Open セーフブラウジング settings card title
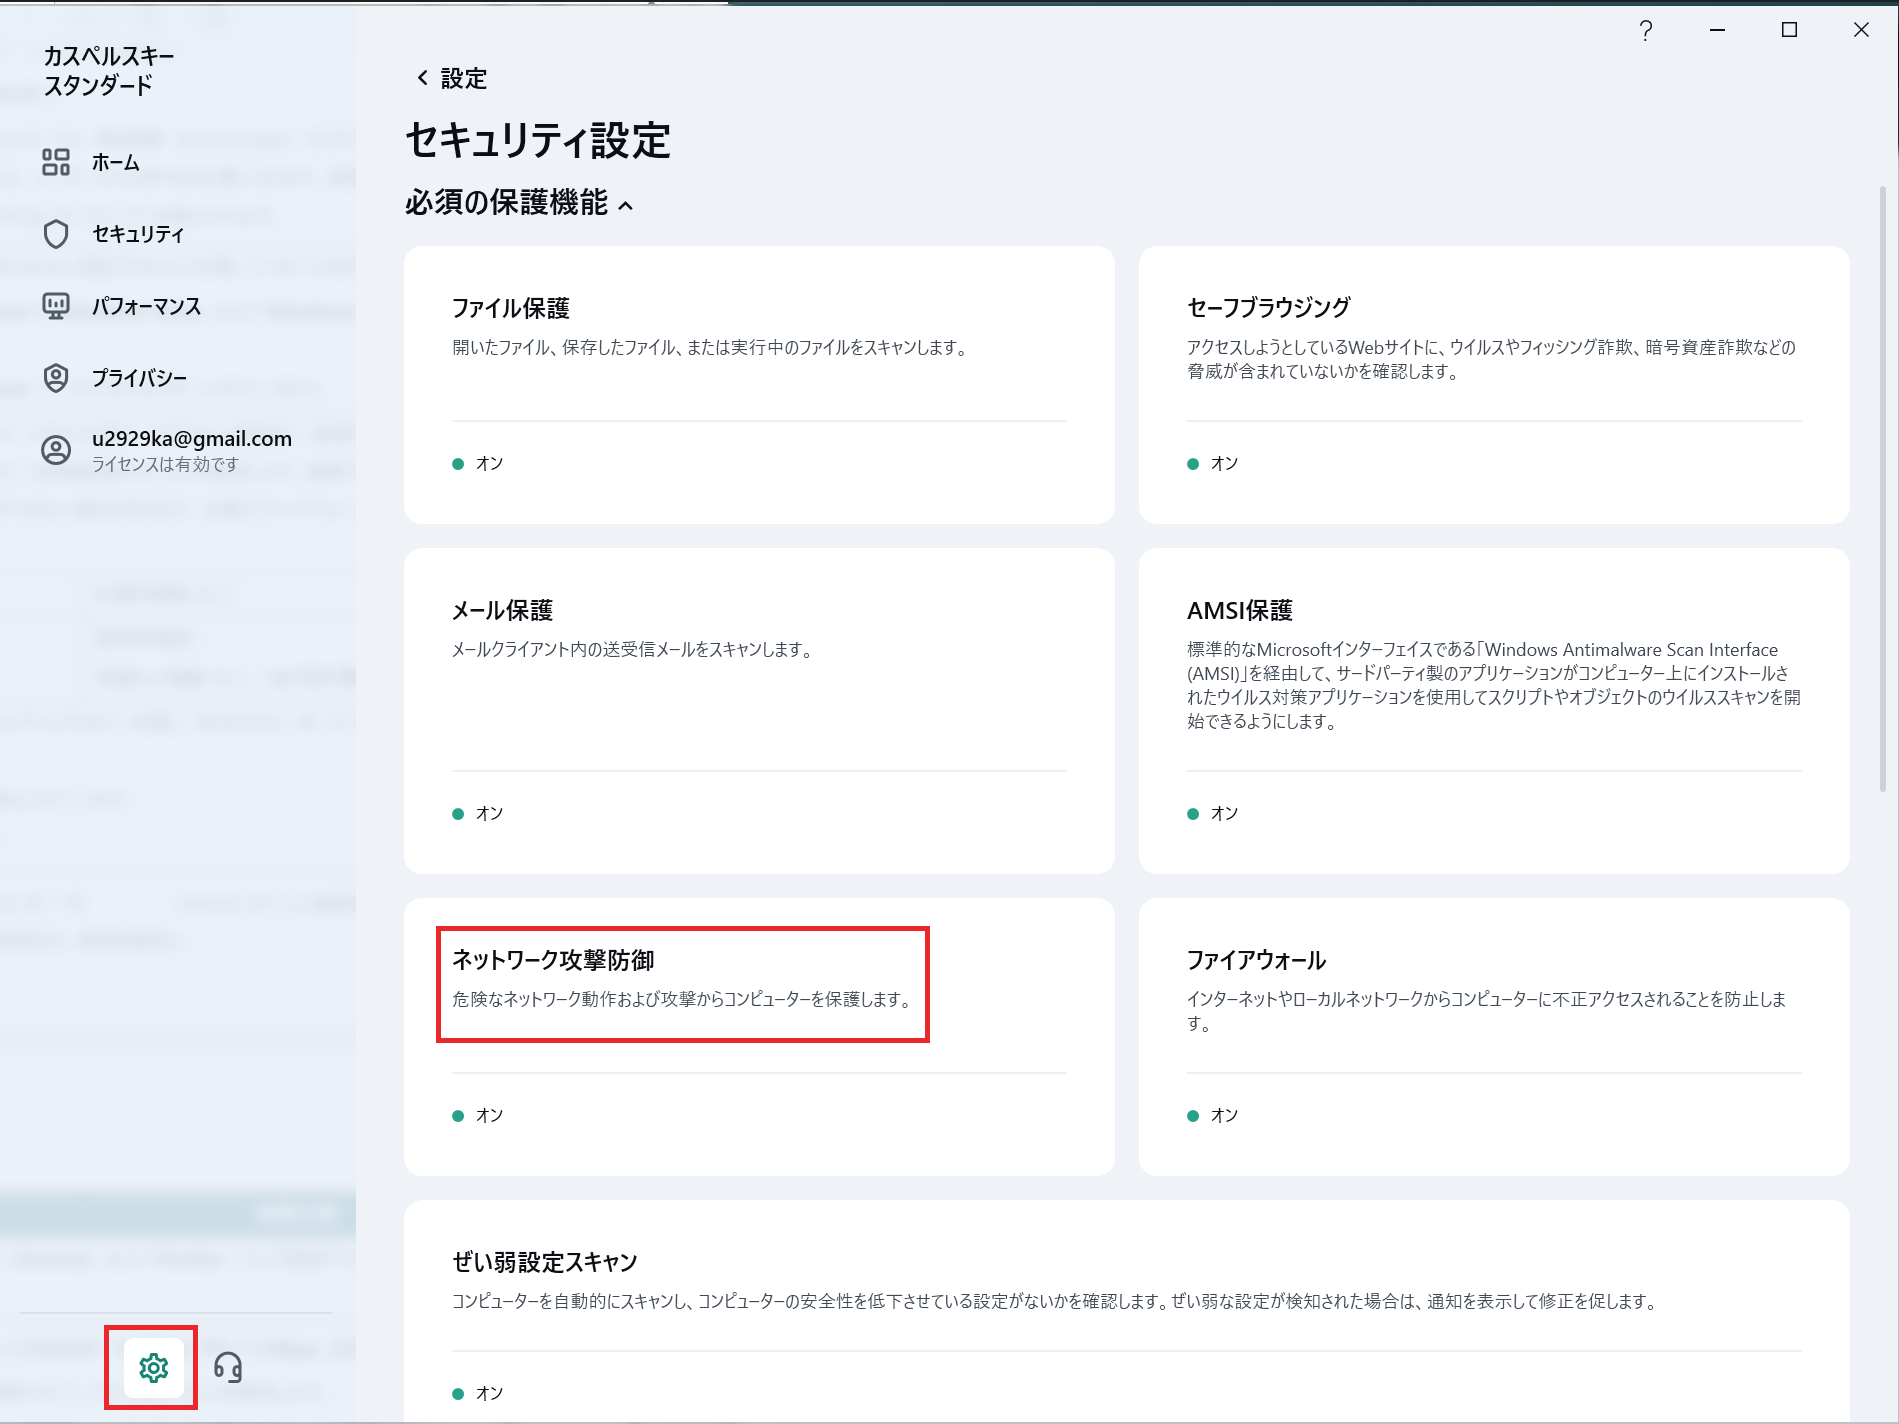 (1269, 308)
